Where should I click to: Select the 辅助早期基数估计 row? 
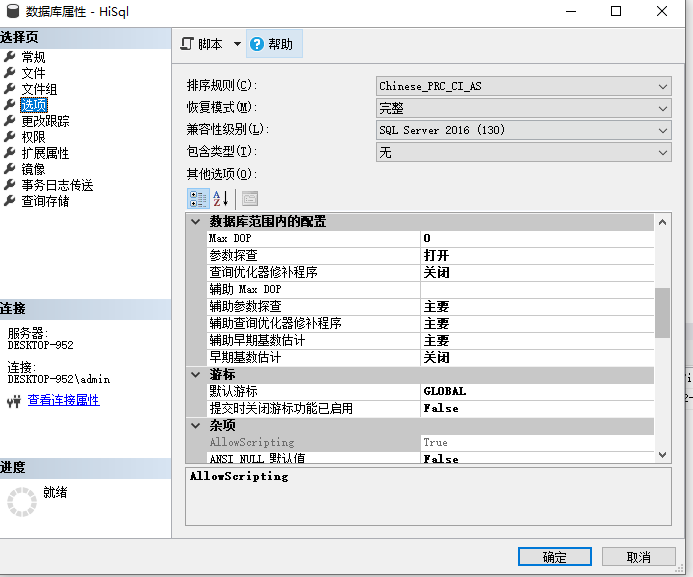point(430,341)
